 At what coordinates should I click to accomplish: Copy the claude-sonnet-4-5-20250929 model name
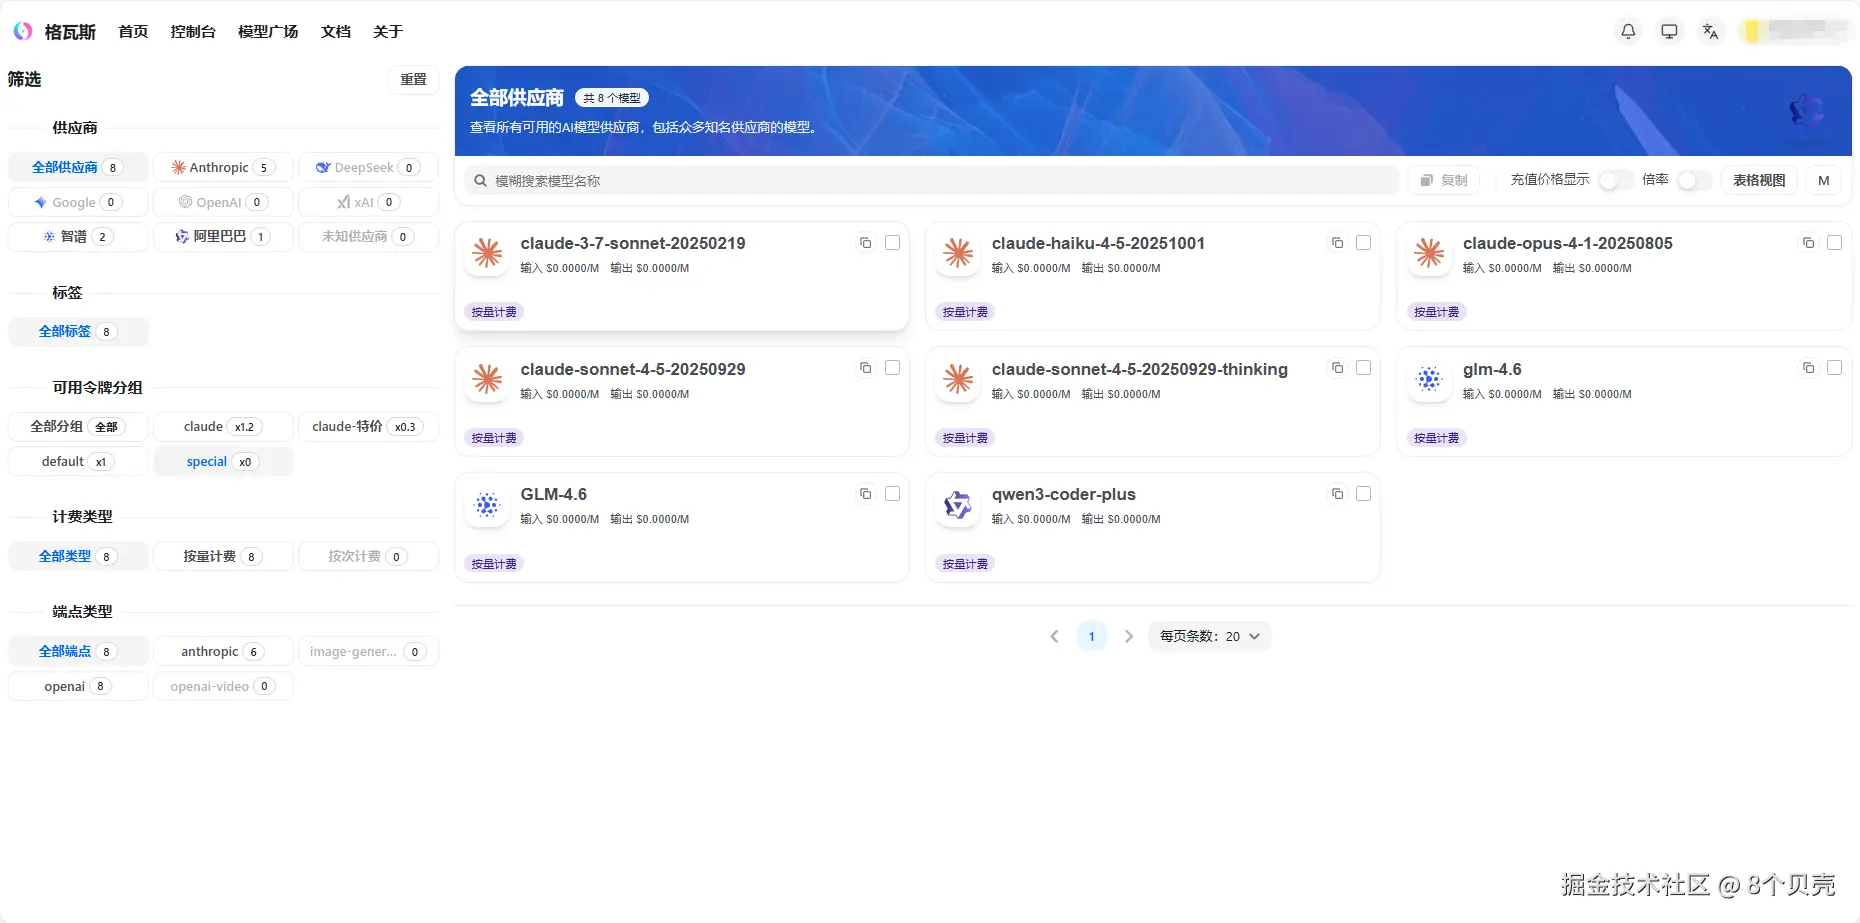coord(866,368)
